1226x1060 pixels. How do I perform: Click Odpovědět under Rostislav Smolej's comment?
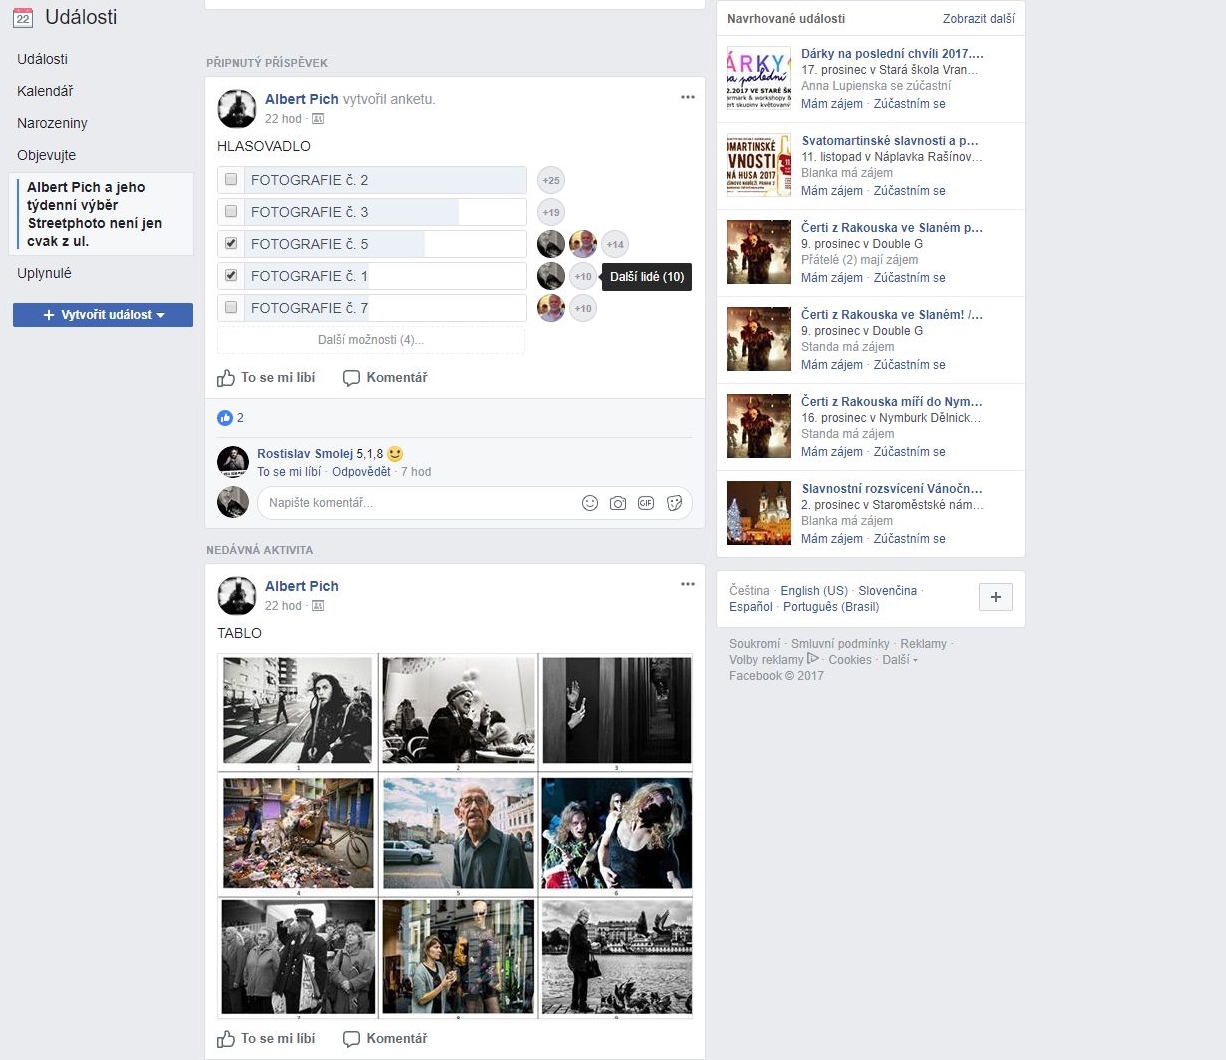[x=361, y=472]
